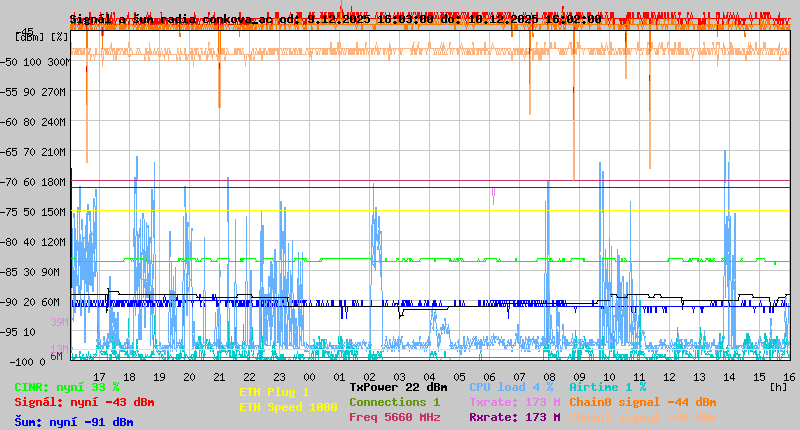This screenshot has height=430, width=800.
Task: Click the 'Connections 1' legend label
Action: pos(394,402)
